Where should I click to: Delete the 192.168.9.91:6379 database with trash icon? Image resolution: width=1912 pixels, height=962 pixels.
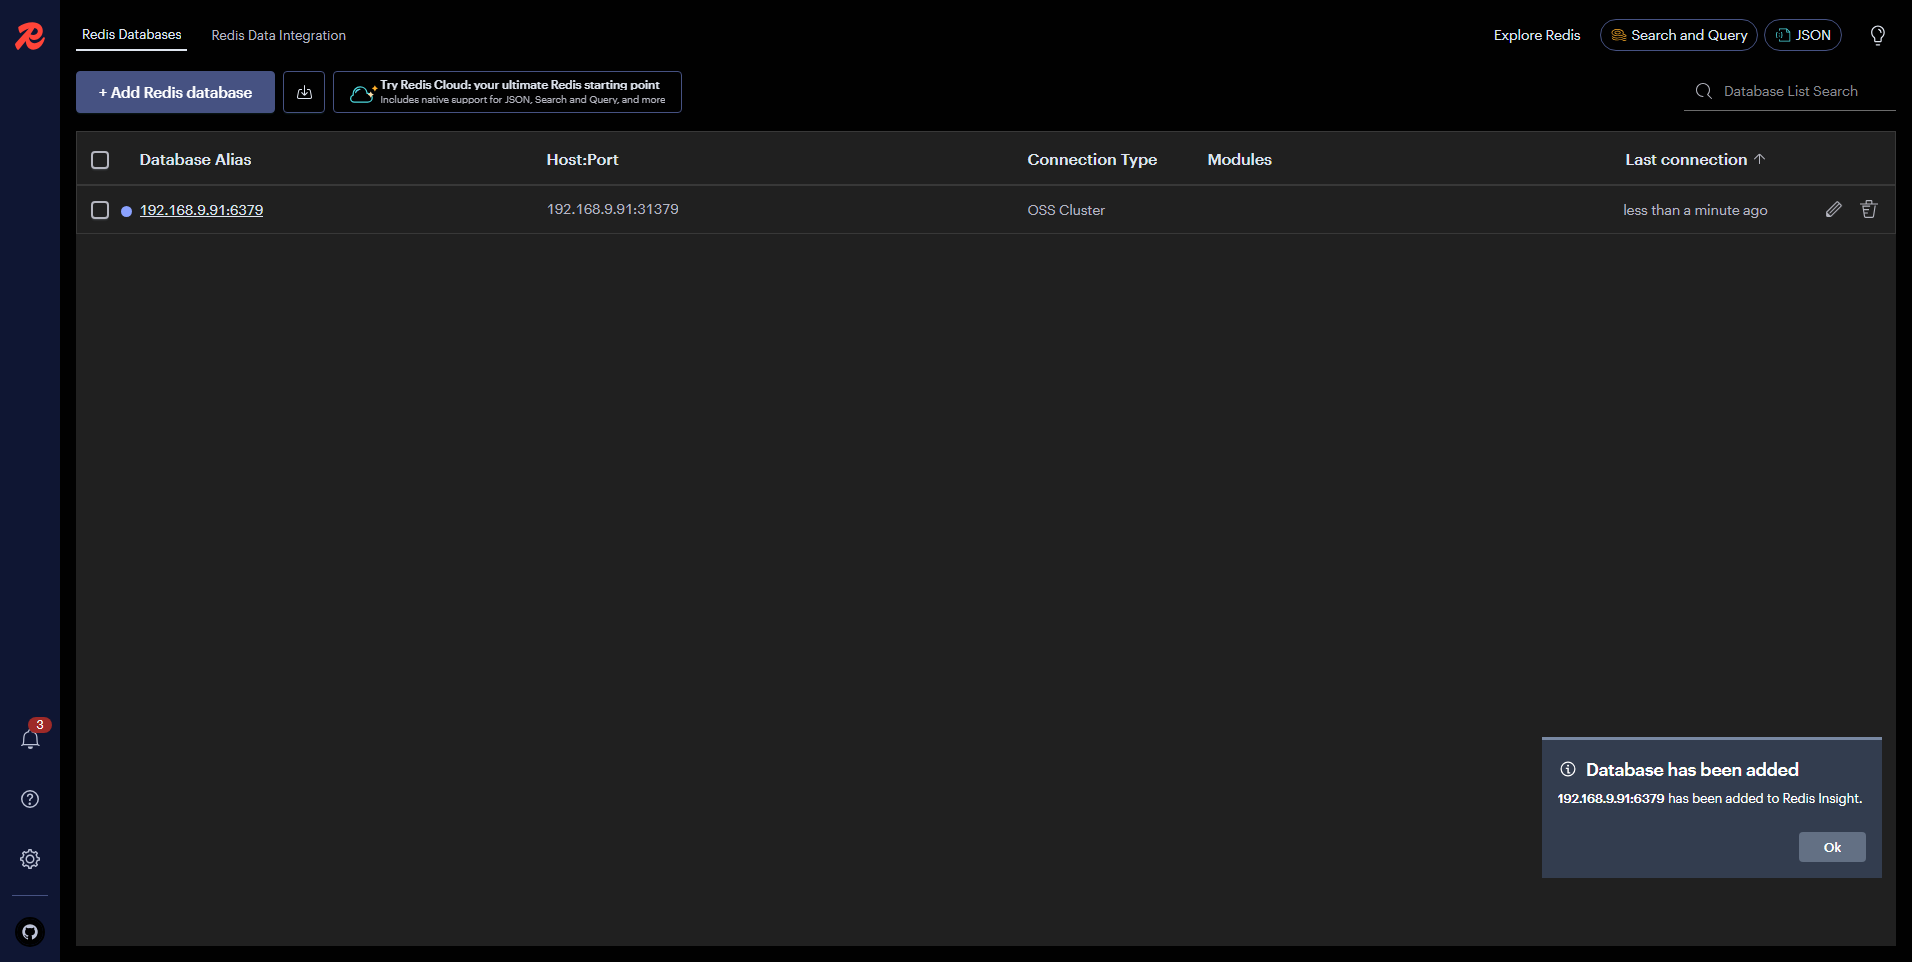click(1869, 209)
